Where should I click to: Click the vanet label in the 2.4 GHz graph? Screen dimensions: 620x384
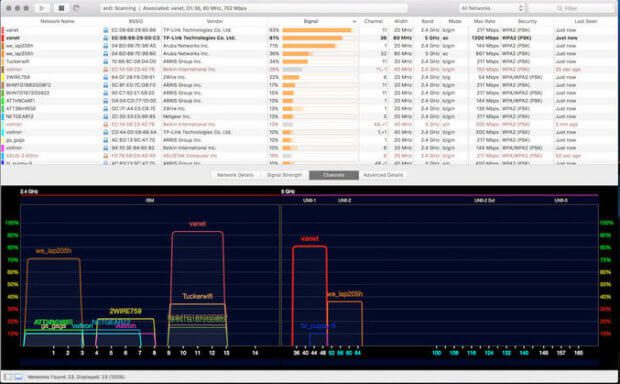pos(197,224)
